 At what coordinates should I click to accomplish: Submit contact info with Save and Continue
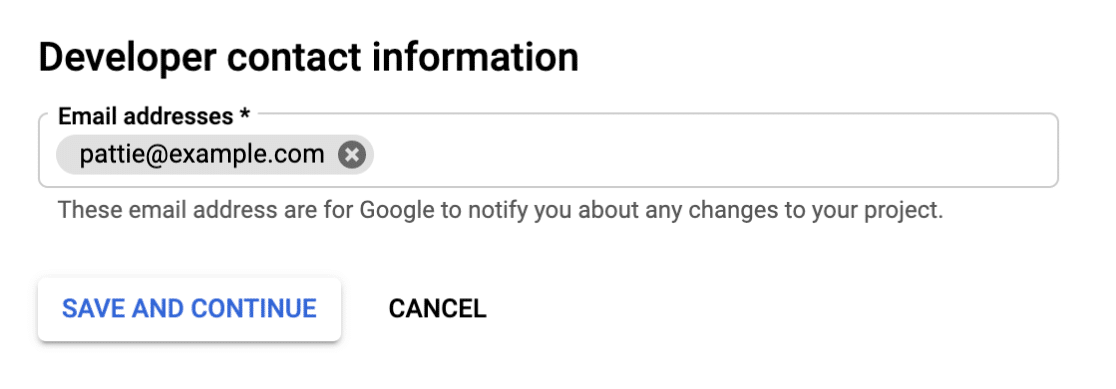click(189, 309)
